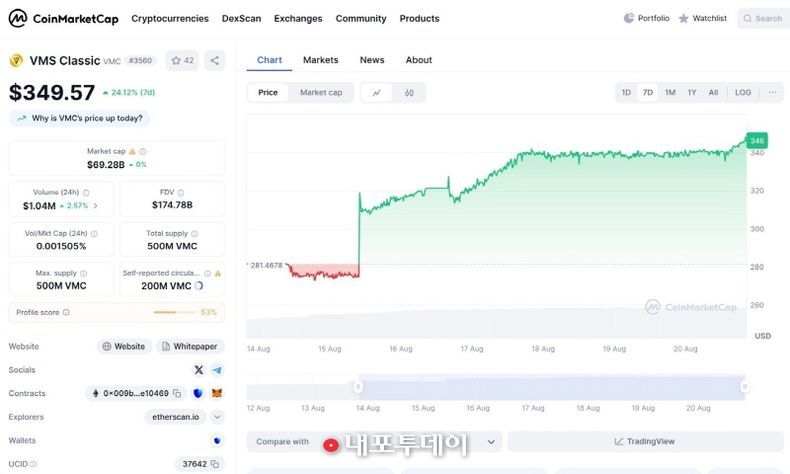Click the search magnifier icon
The width and height of the screenshot is (790, 474).
coord(747,19)
